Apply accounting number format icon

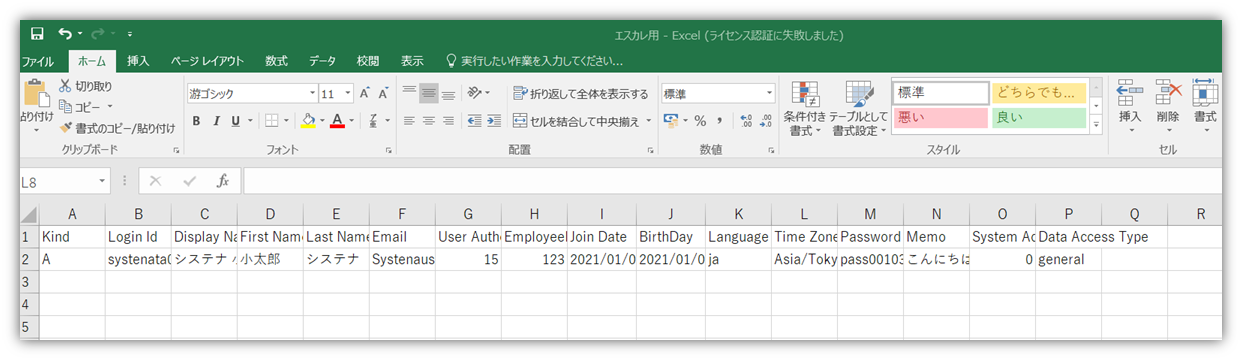click(x=672, y=121)
